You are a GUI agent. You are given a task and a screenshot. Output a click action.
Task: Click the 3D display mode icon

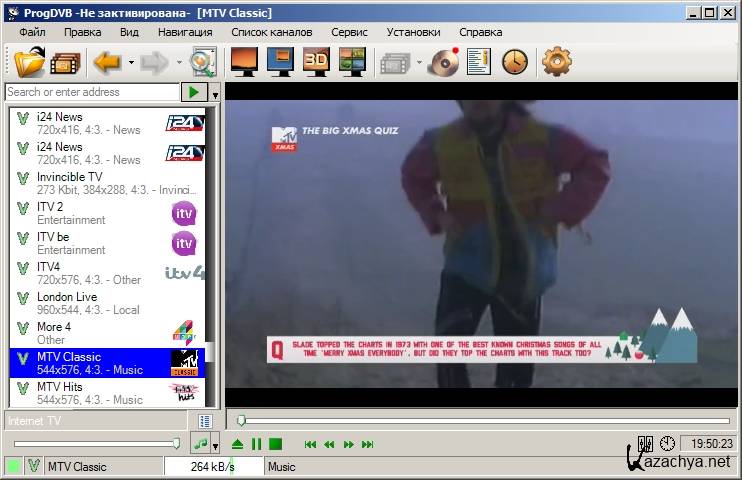[317, 63]
